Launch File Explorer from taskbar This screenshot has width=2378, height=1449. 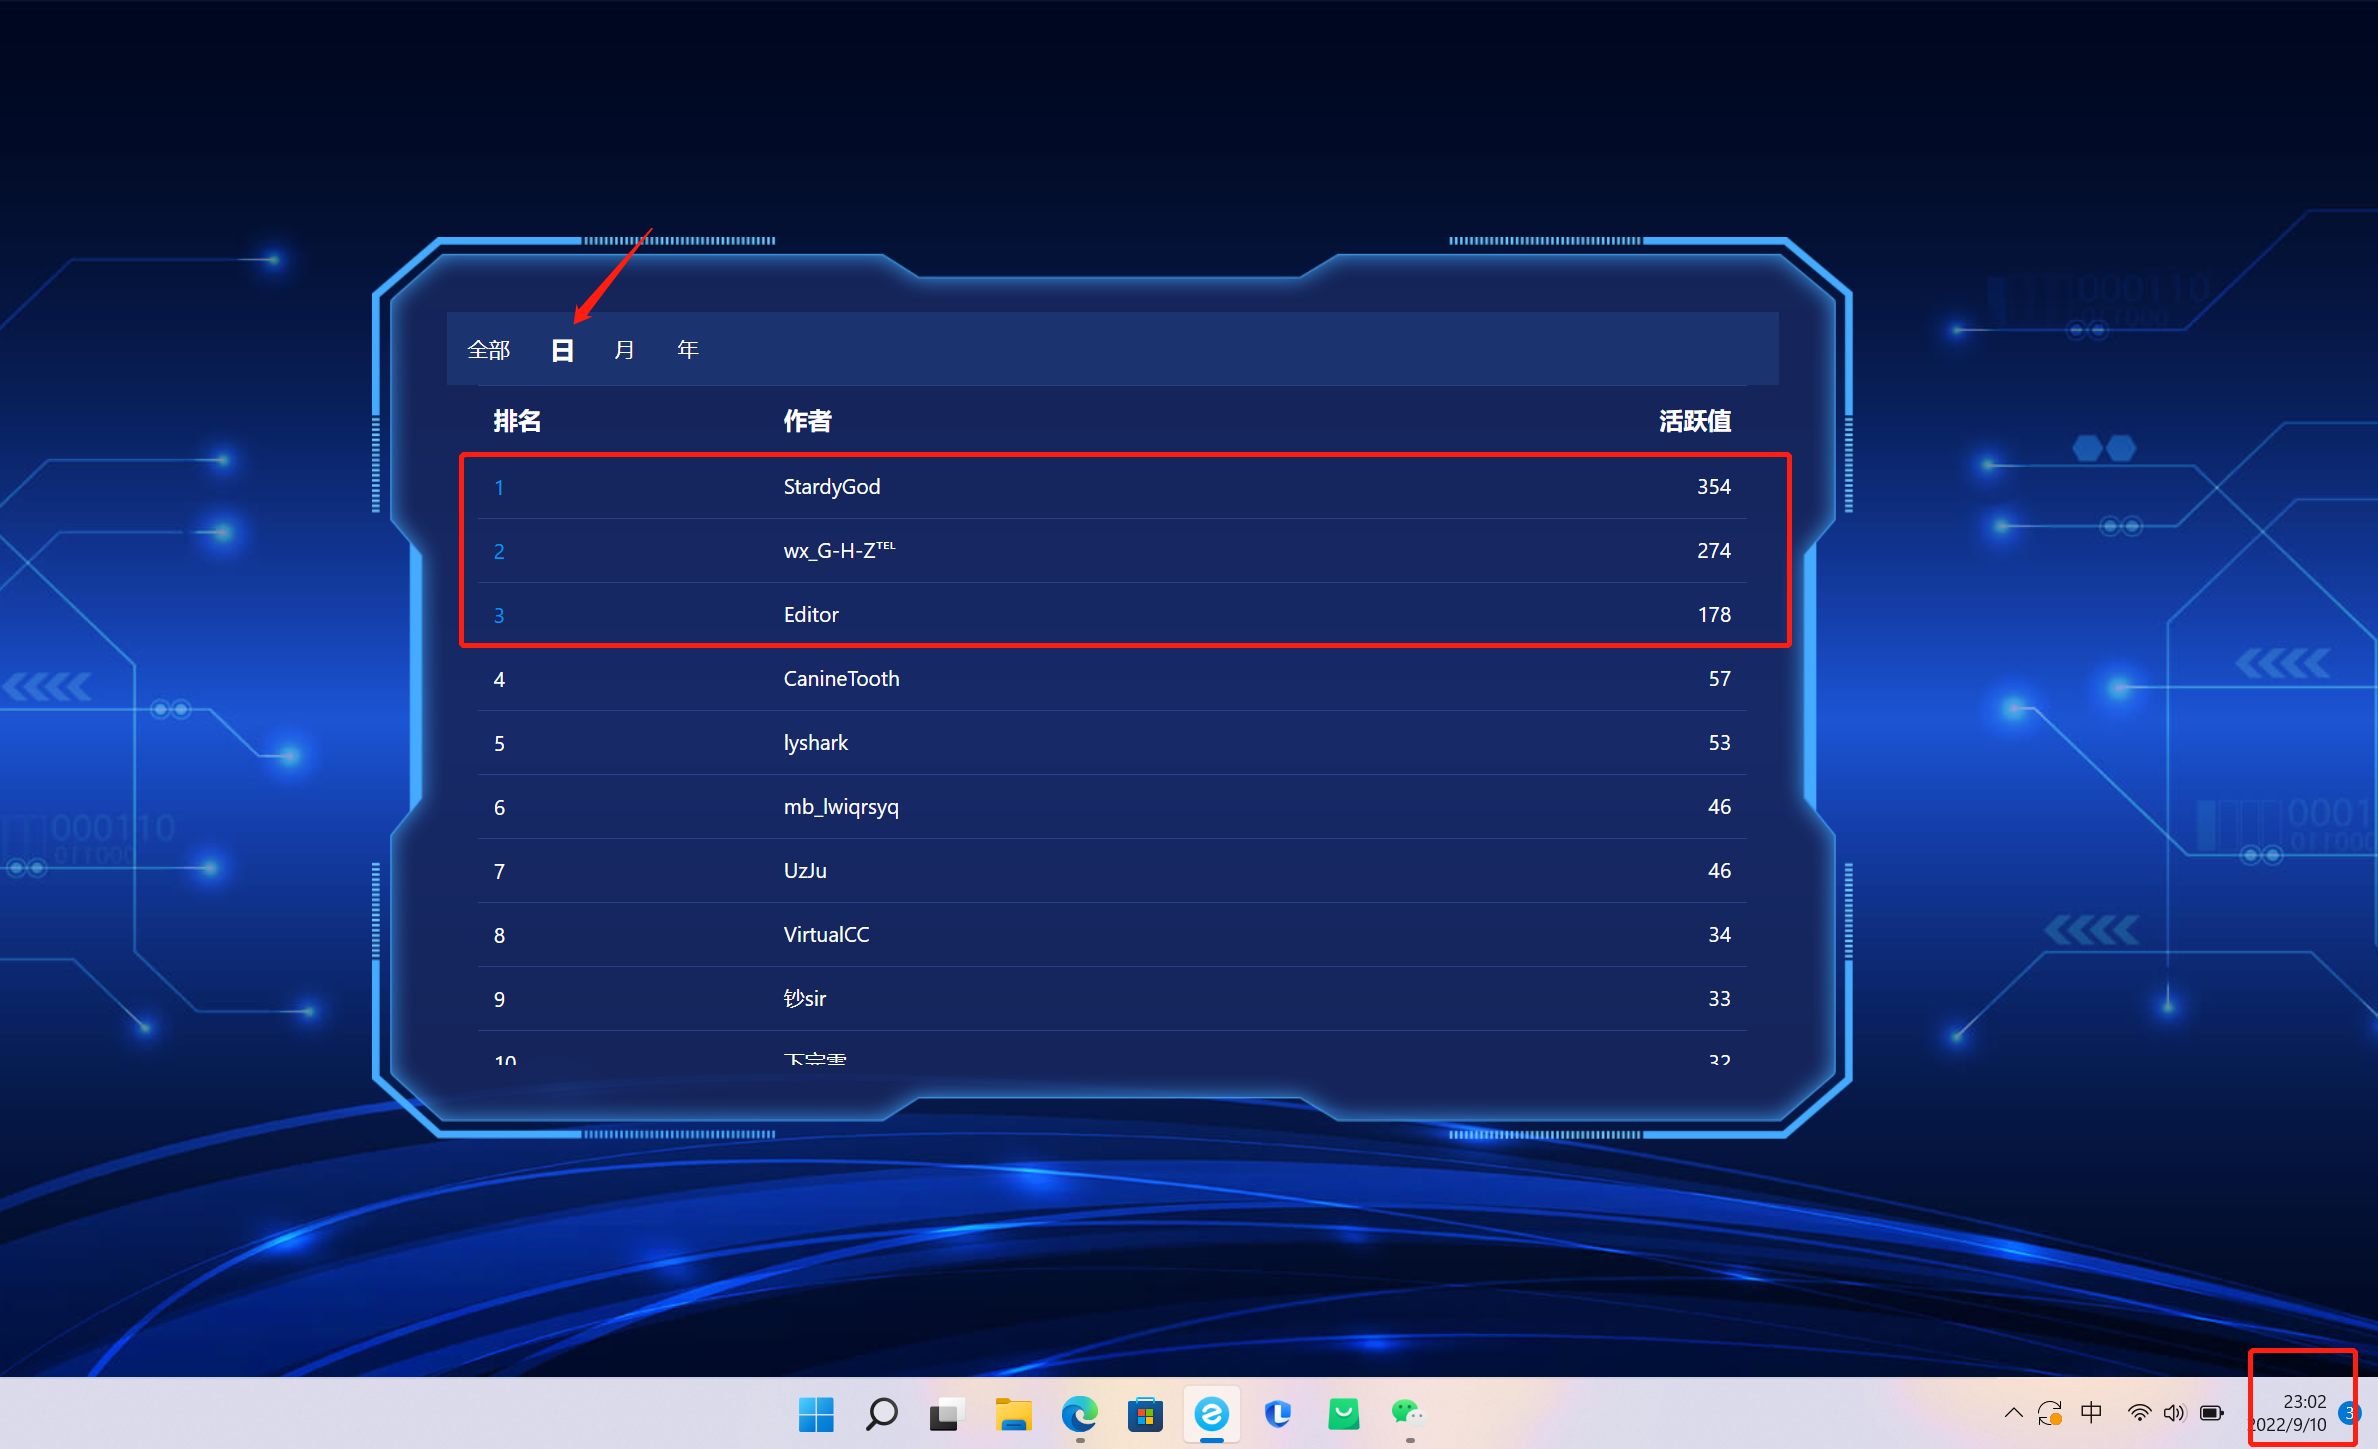pos(1013,1414)
